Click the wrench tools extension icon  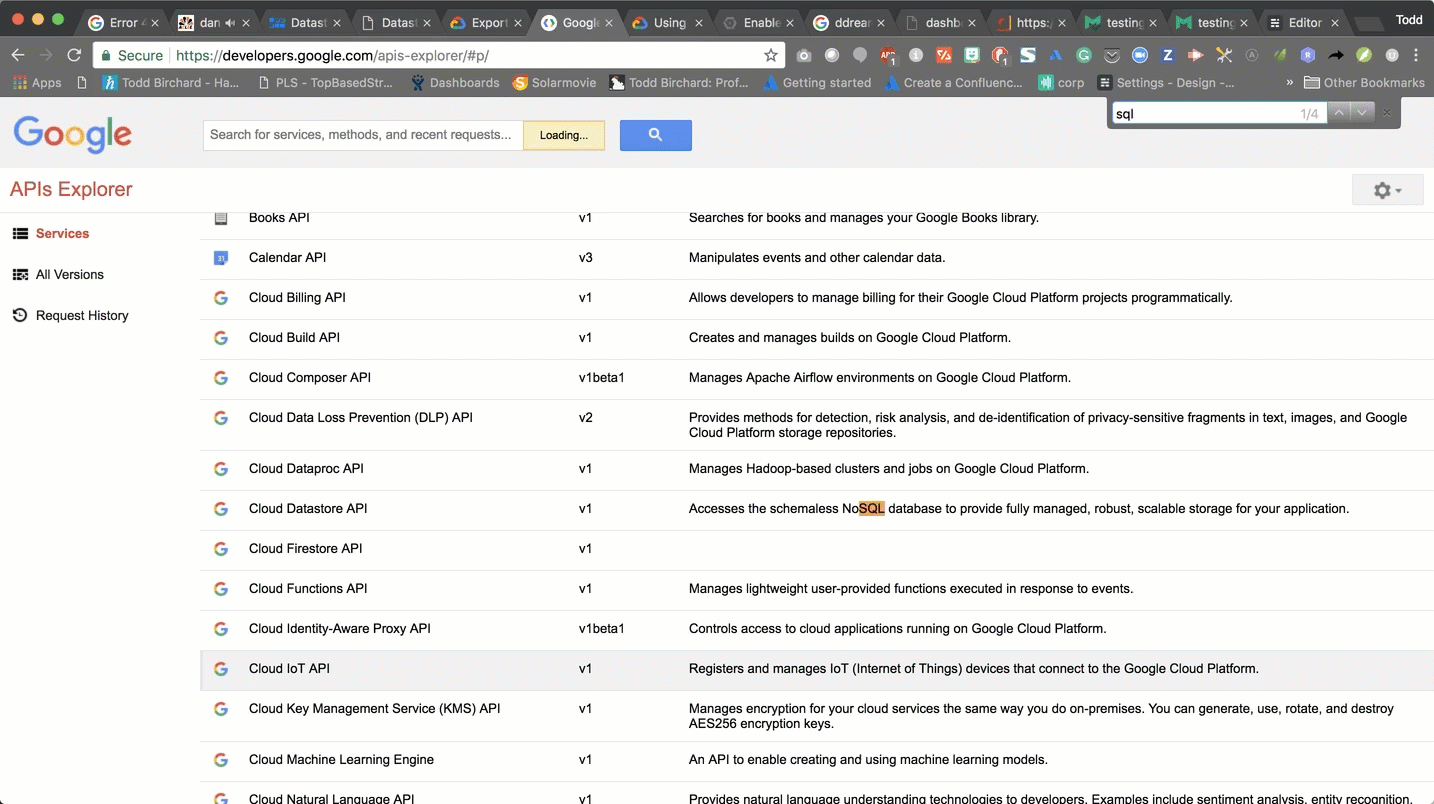tap(1223, 55)
